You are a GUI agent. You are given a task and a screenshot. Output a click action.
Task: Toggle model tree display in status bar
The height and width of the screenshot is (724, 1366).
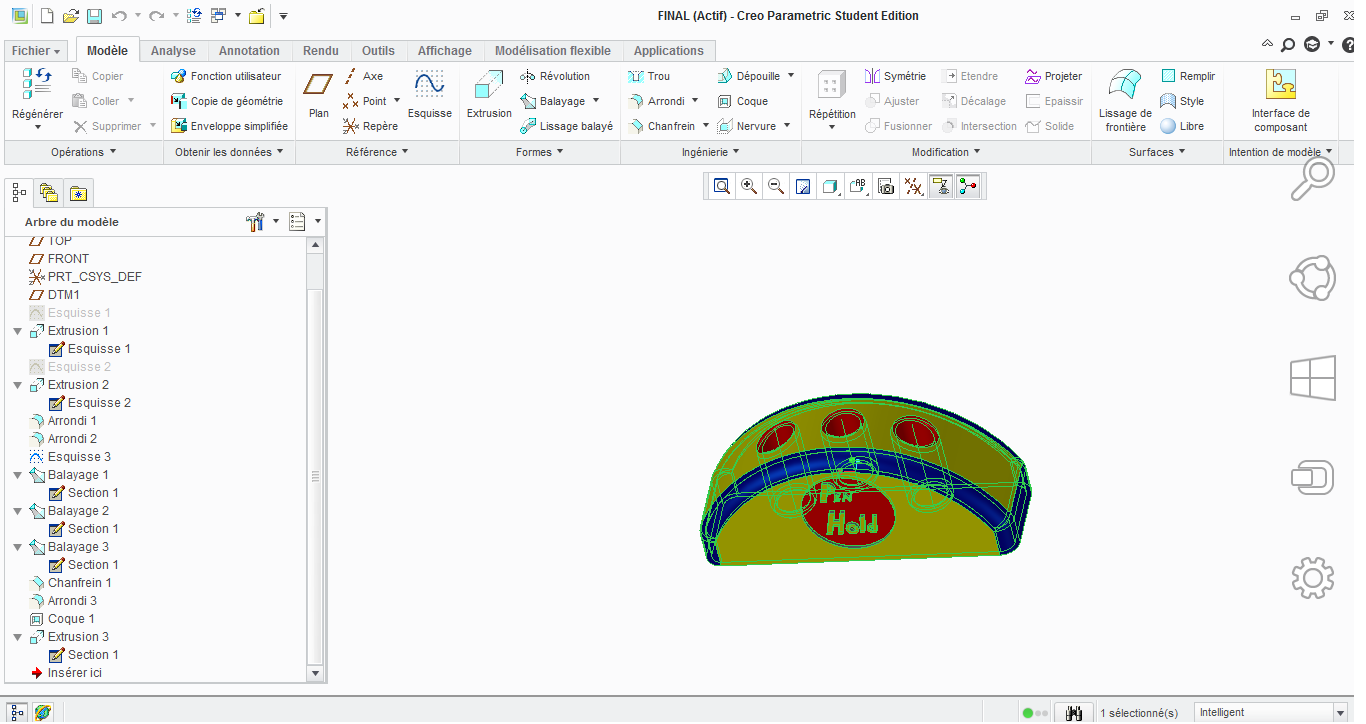click(18, 713)
